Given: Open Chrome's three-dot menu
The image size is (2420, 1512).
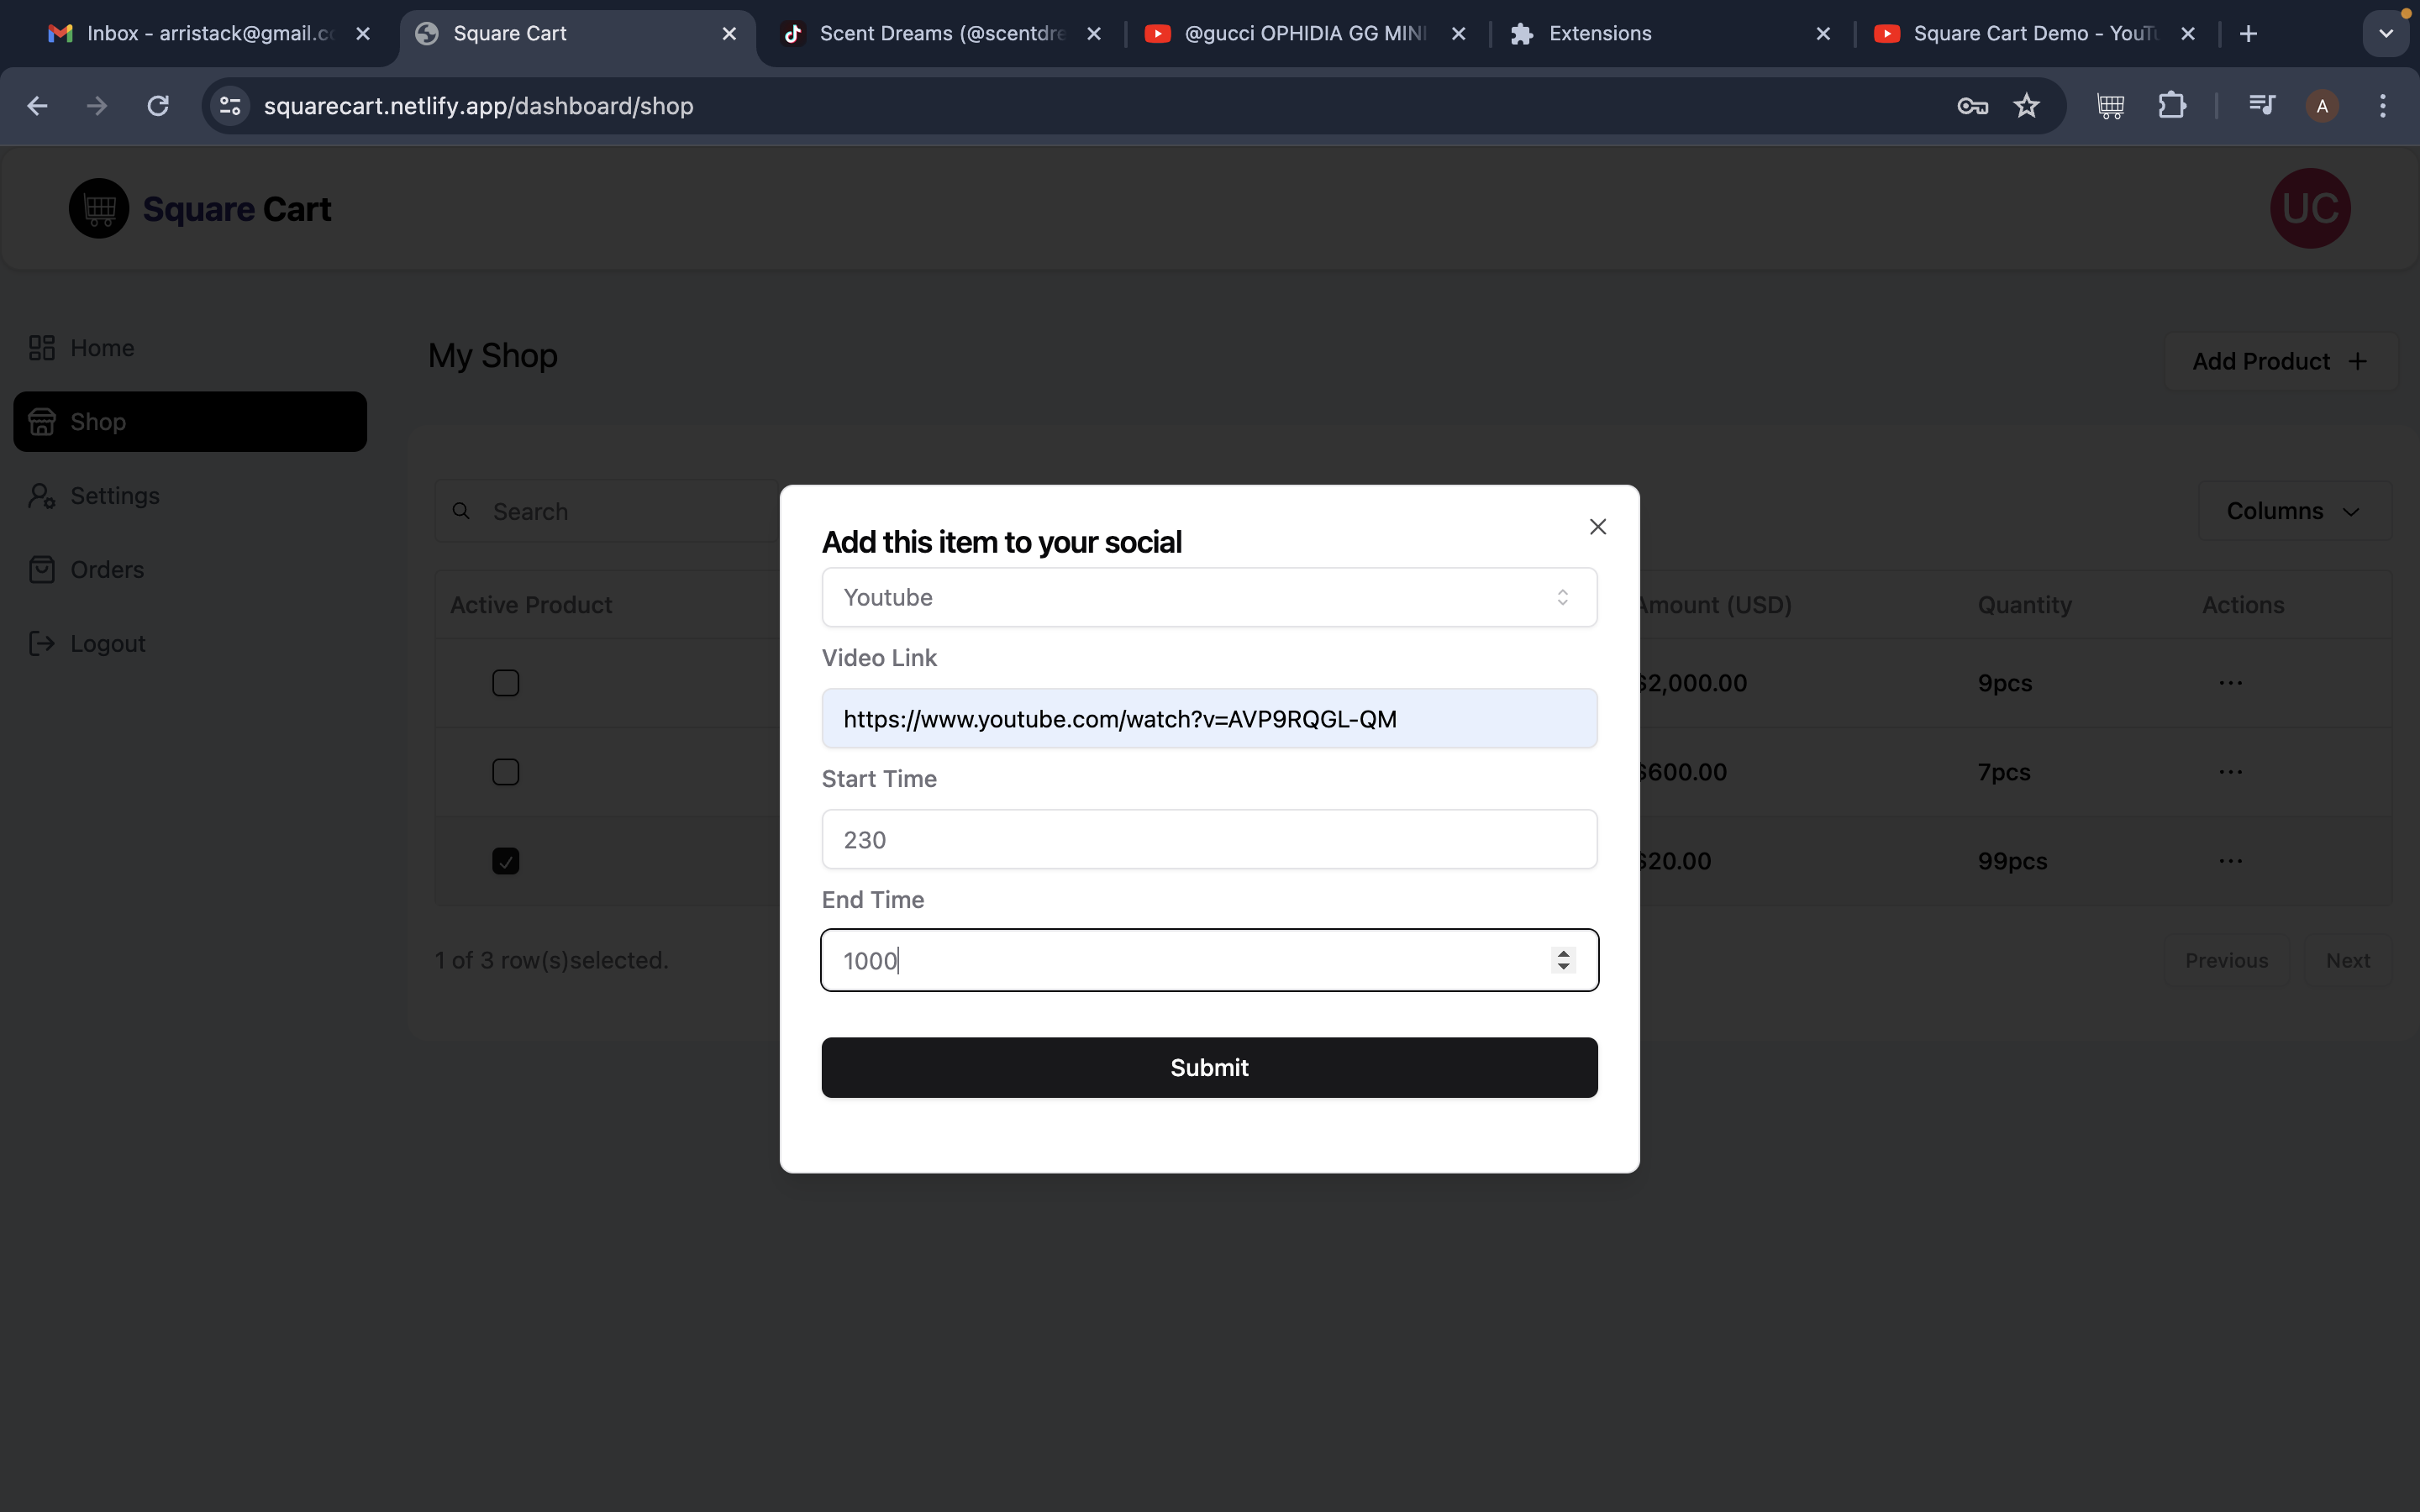Looking at the screenshot, I should pyautogui.click(x=2382, y=106).
